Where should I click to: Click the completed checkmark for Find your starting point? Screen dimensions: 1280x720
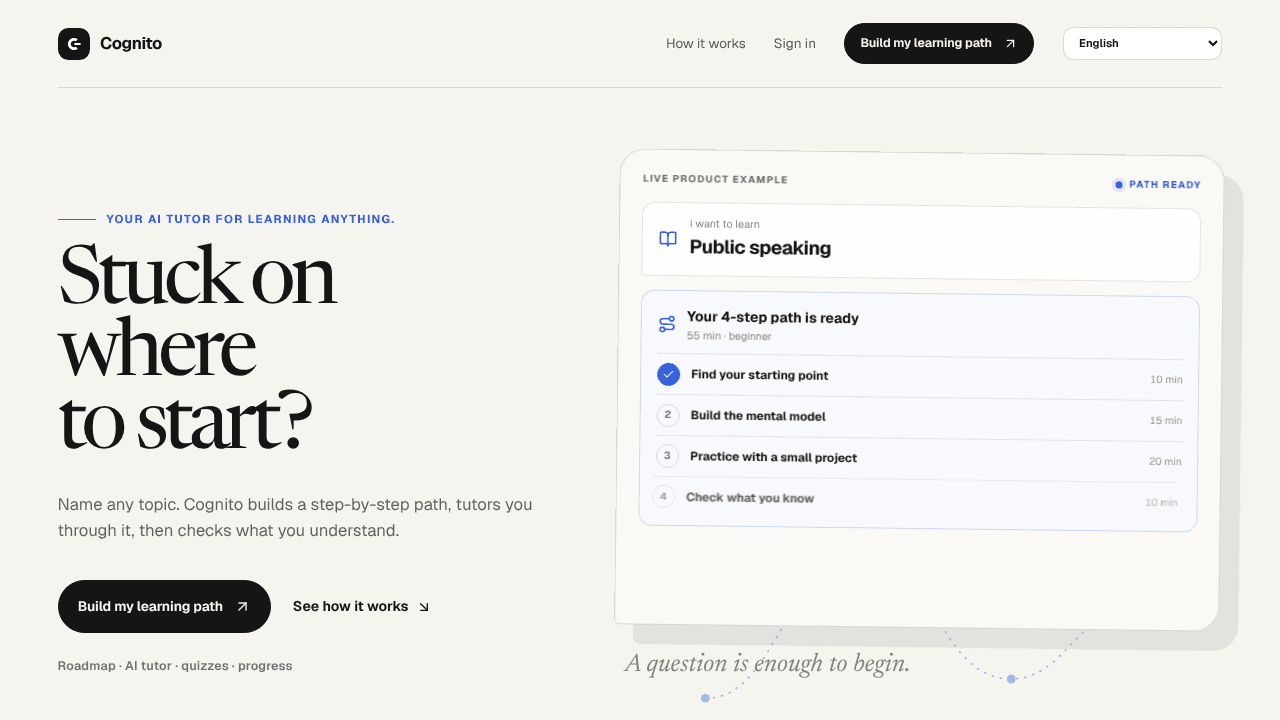(x=669, y=374)
